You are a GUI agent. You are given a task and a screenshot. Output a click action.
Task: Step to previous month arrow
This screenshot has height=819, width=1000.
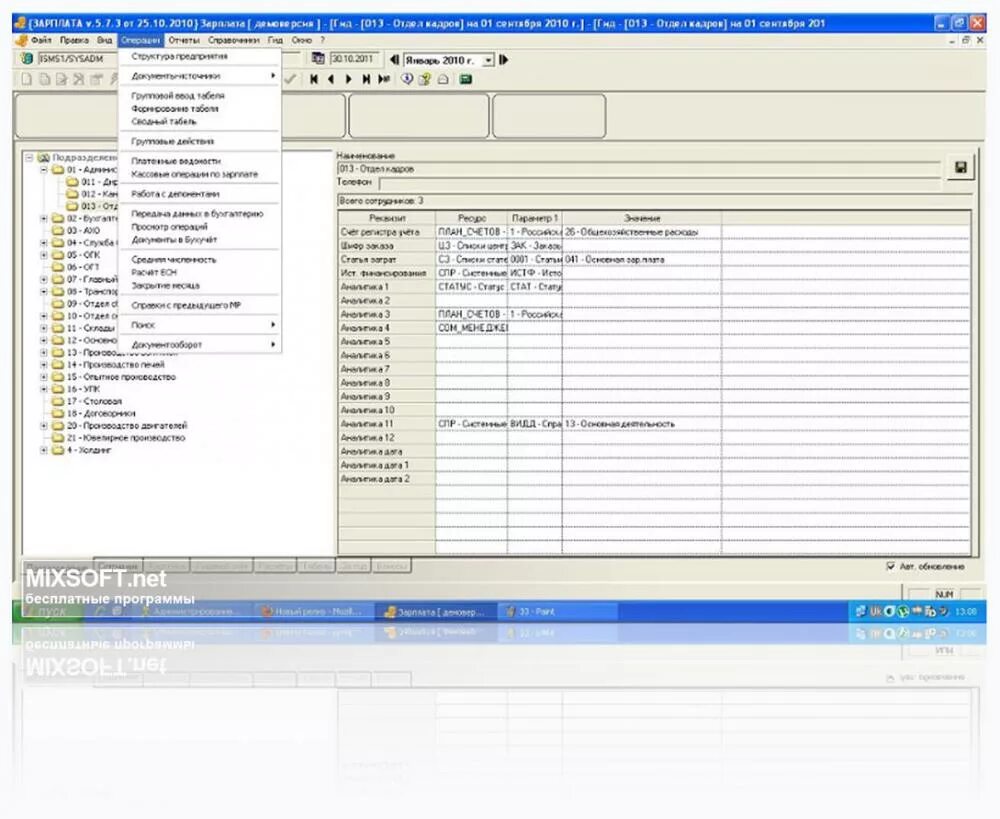pos(394,59)
